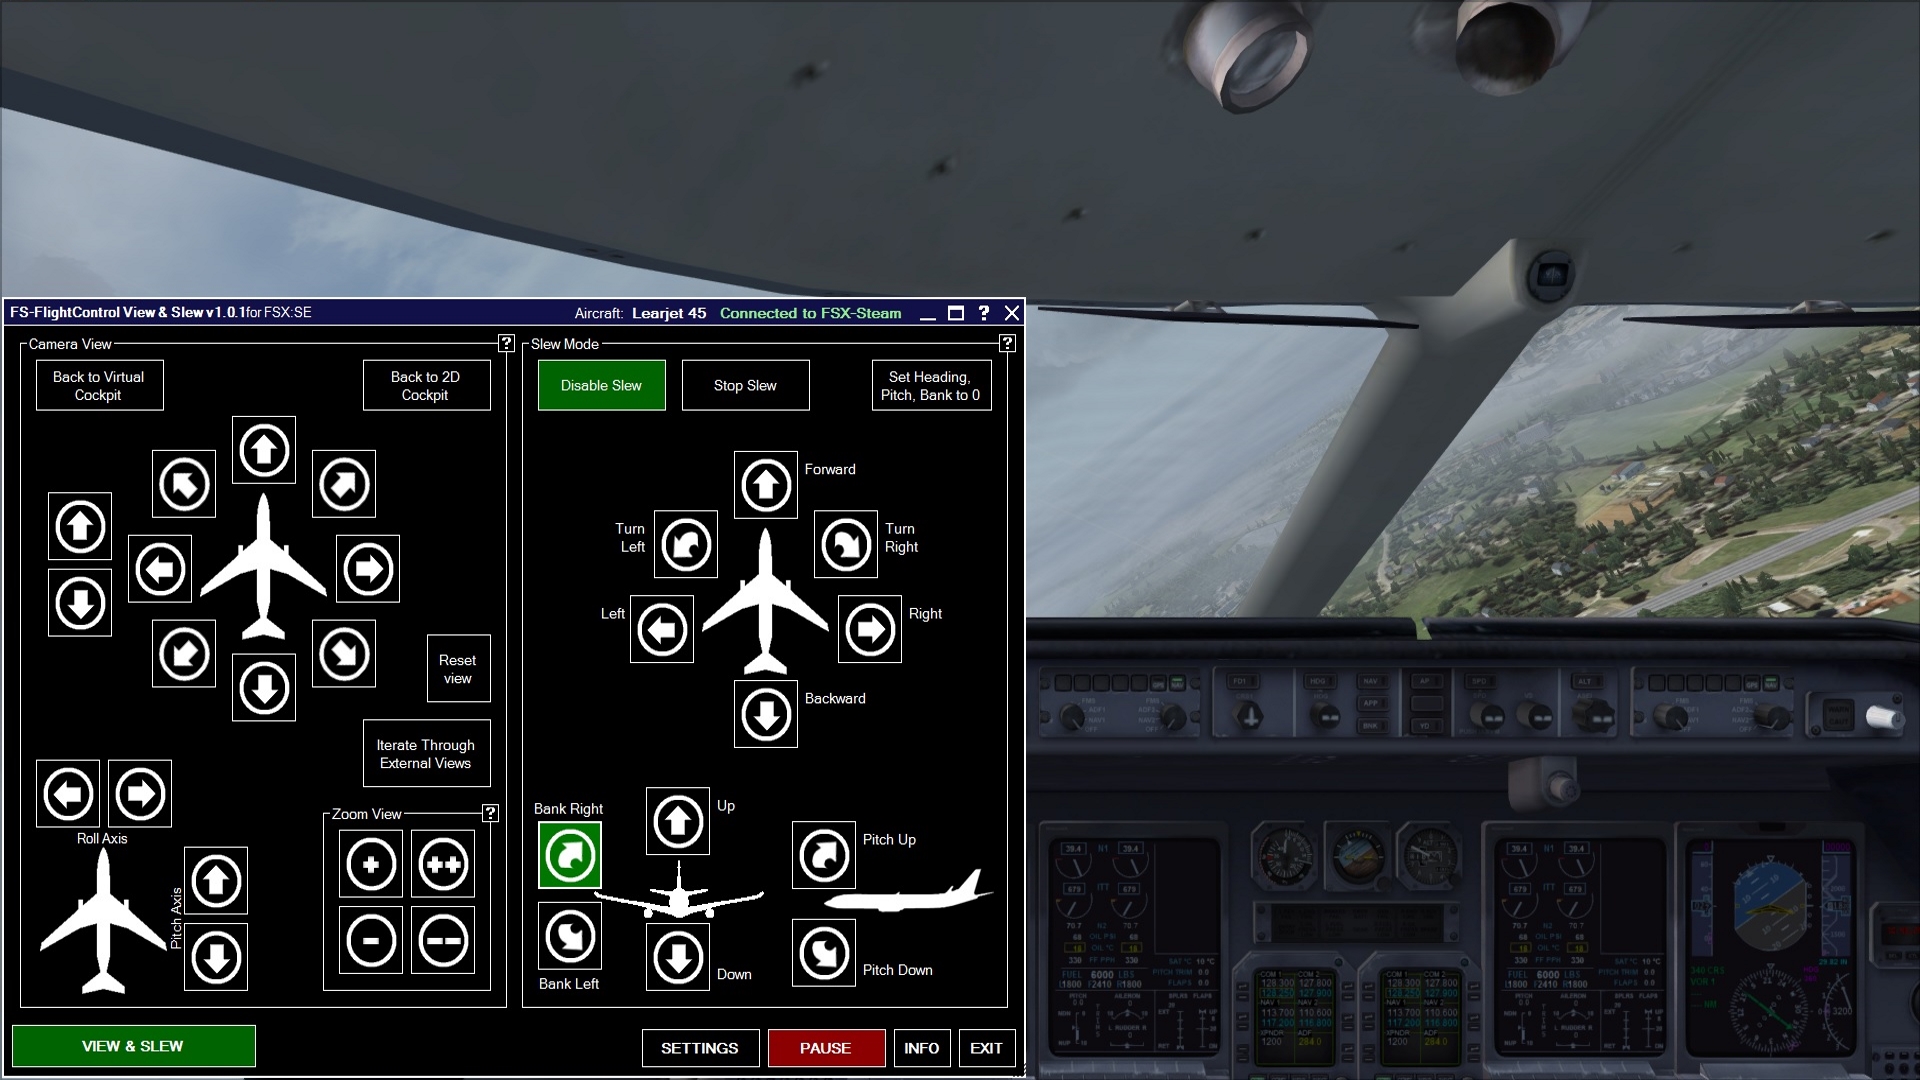Image resolution: width=1920 pixels, height=1080 pixels.
Task: Open INFO information panel
Action: (x=920, y=1047)
